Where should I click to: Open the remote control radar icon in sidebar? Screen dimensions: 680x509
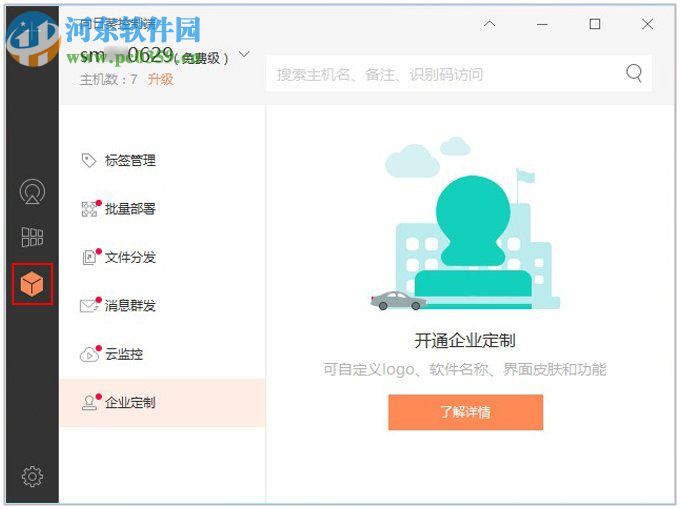point(32,191)
